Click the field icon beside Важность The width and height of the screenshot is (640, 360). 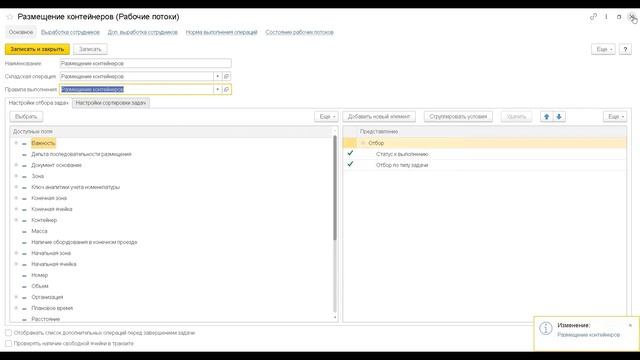pos(24,144)
